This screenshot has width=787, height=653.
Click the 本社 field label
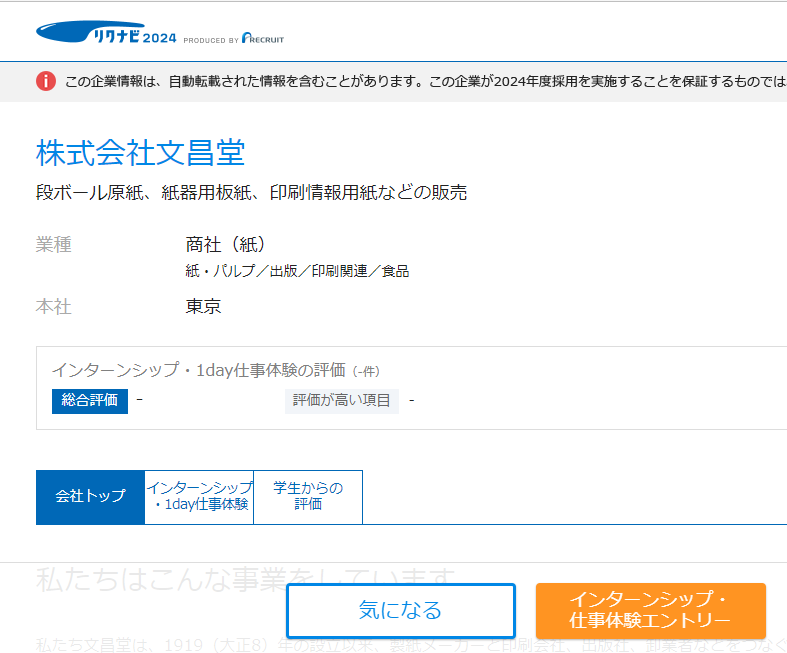53,306
